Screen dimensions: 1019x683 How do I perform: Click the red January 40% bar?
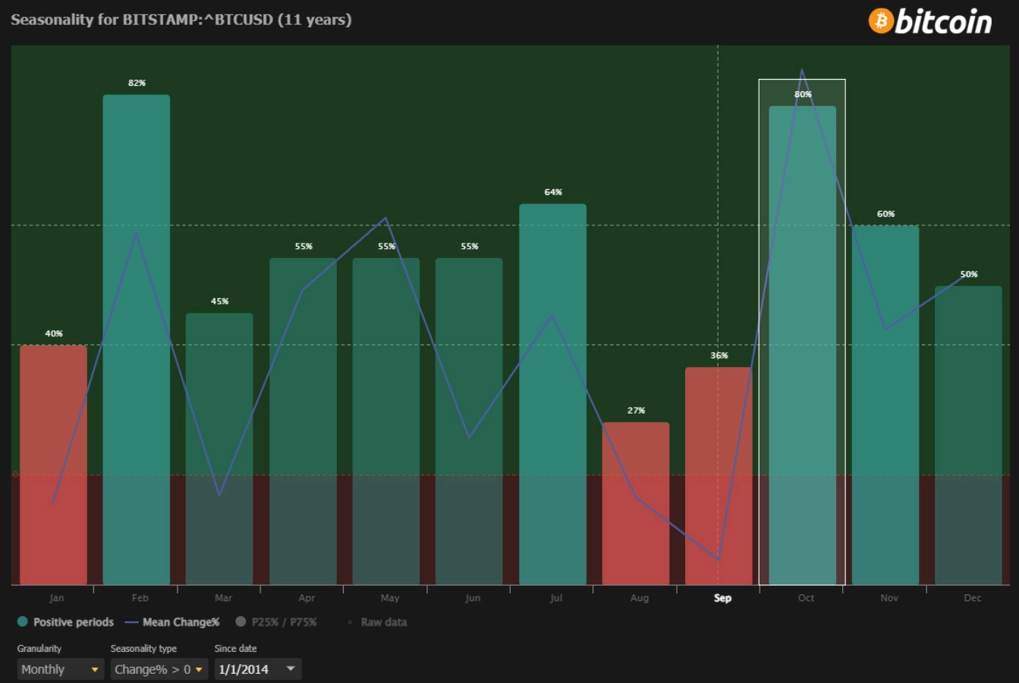pos(53,465)
